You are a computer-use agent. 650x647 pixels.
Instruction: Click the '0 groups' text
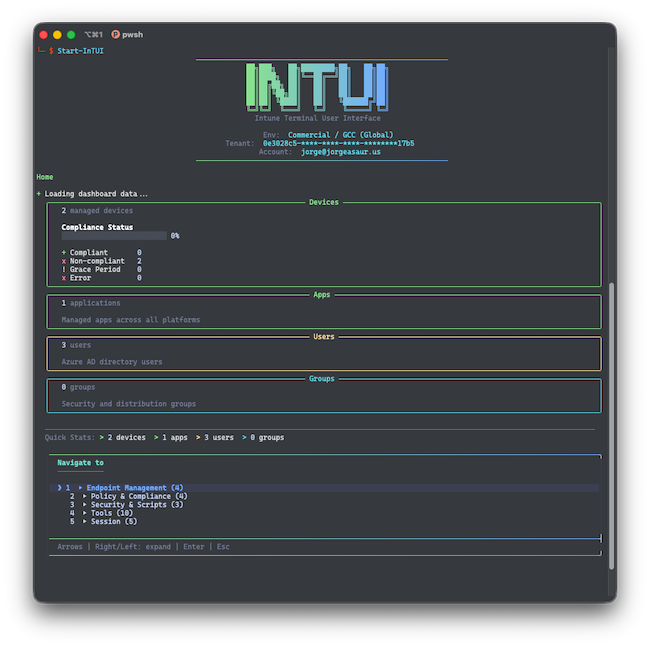point(78,387)
